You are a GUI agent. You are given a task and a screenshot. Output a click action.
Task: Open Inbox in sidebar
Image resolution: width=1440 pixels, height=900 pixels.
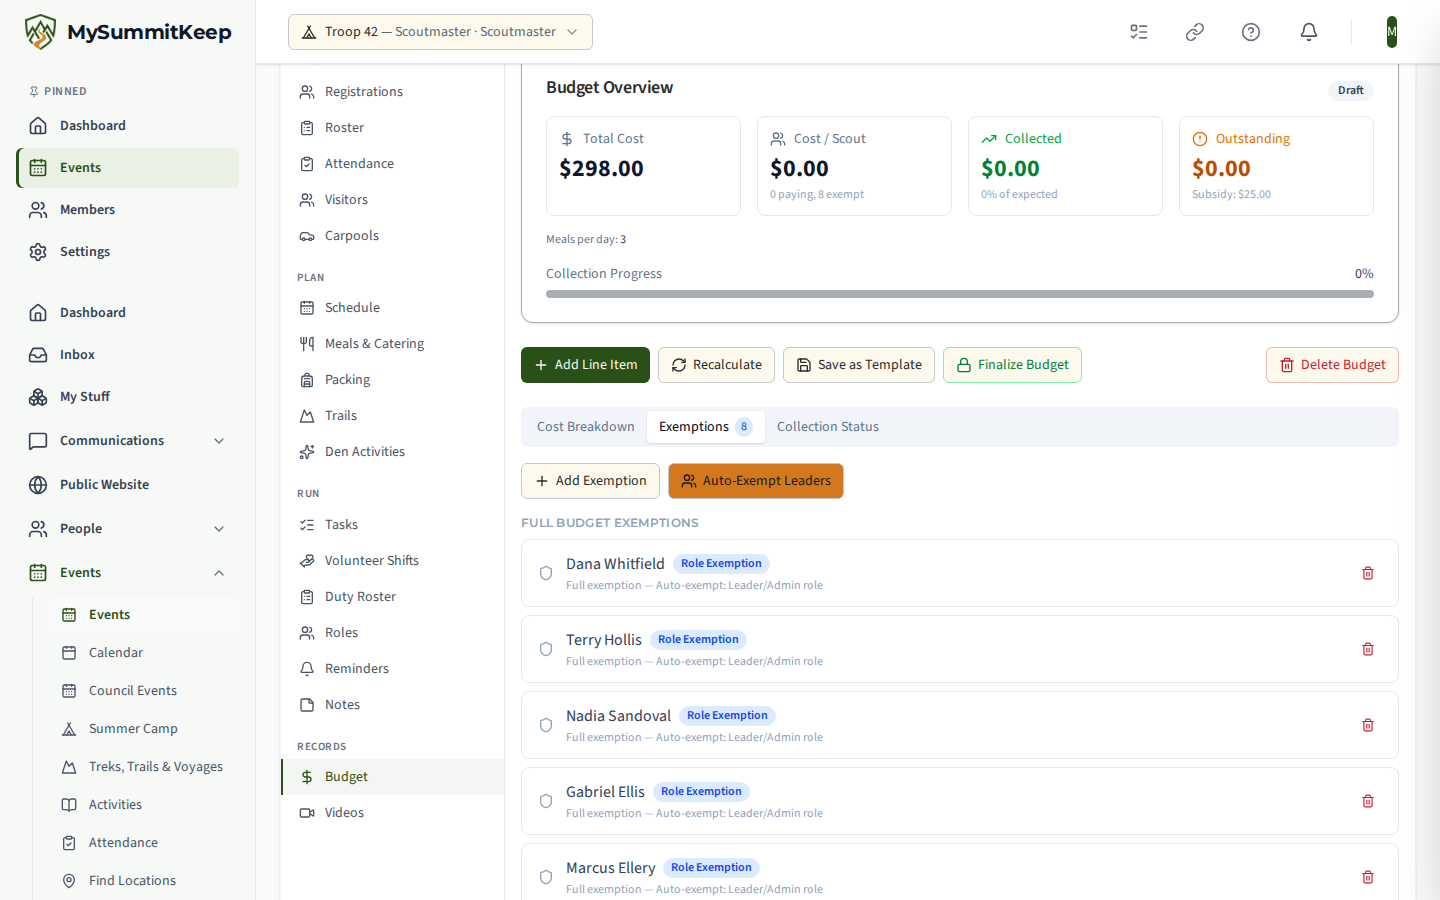[x=128, y=355]
